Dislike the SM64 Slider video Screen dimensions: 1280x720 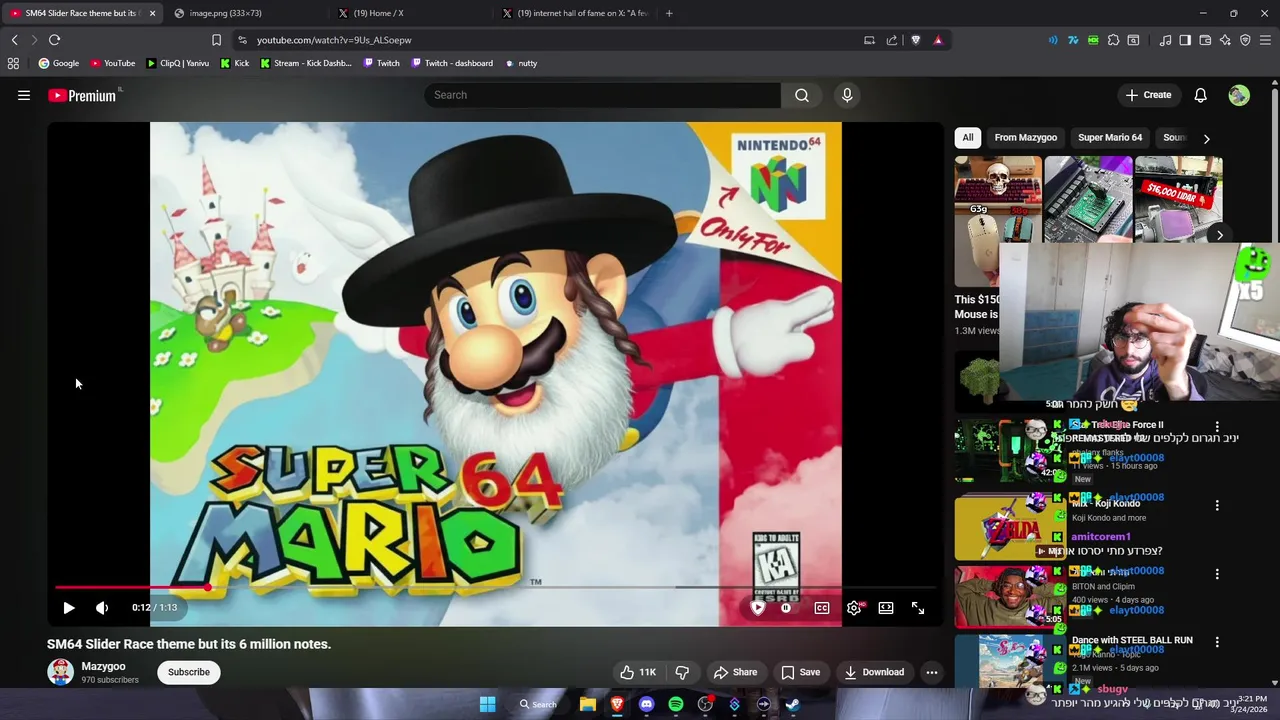tap(682, 672)
